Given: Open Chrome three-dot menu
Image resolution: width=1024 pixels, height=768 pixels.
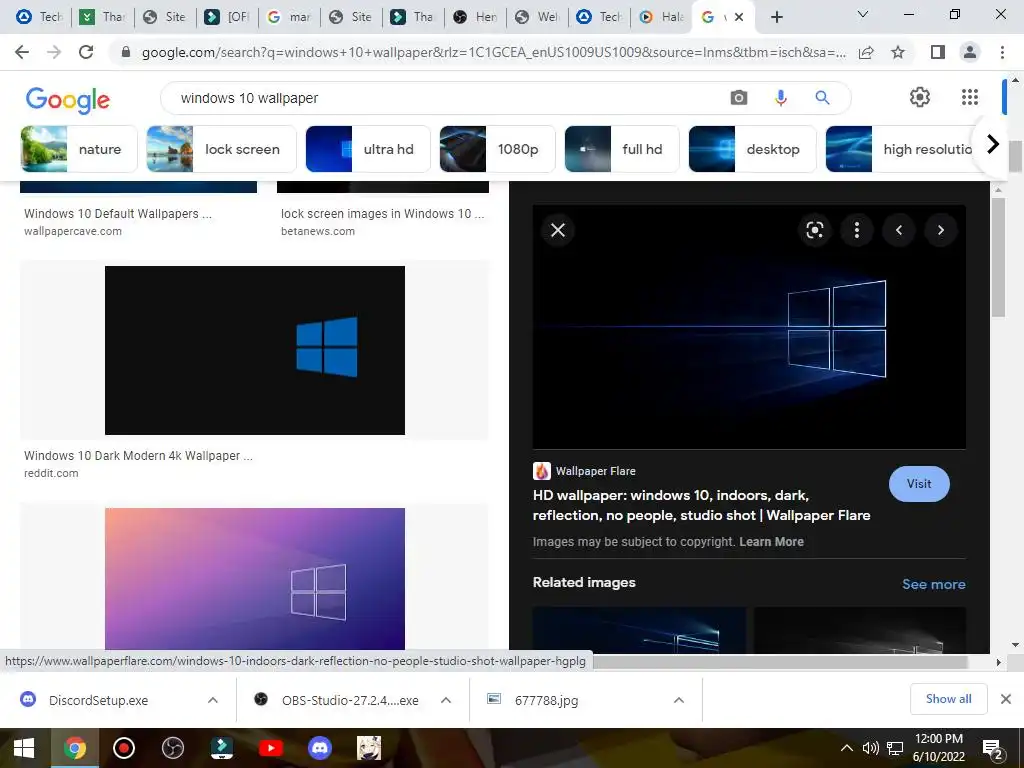Looking at the screenshot, I should tap(1002, 52).
